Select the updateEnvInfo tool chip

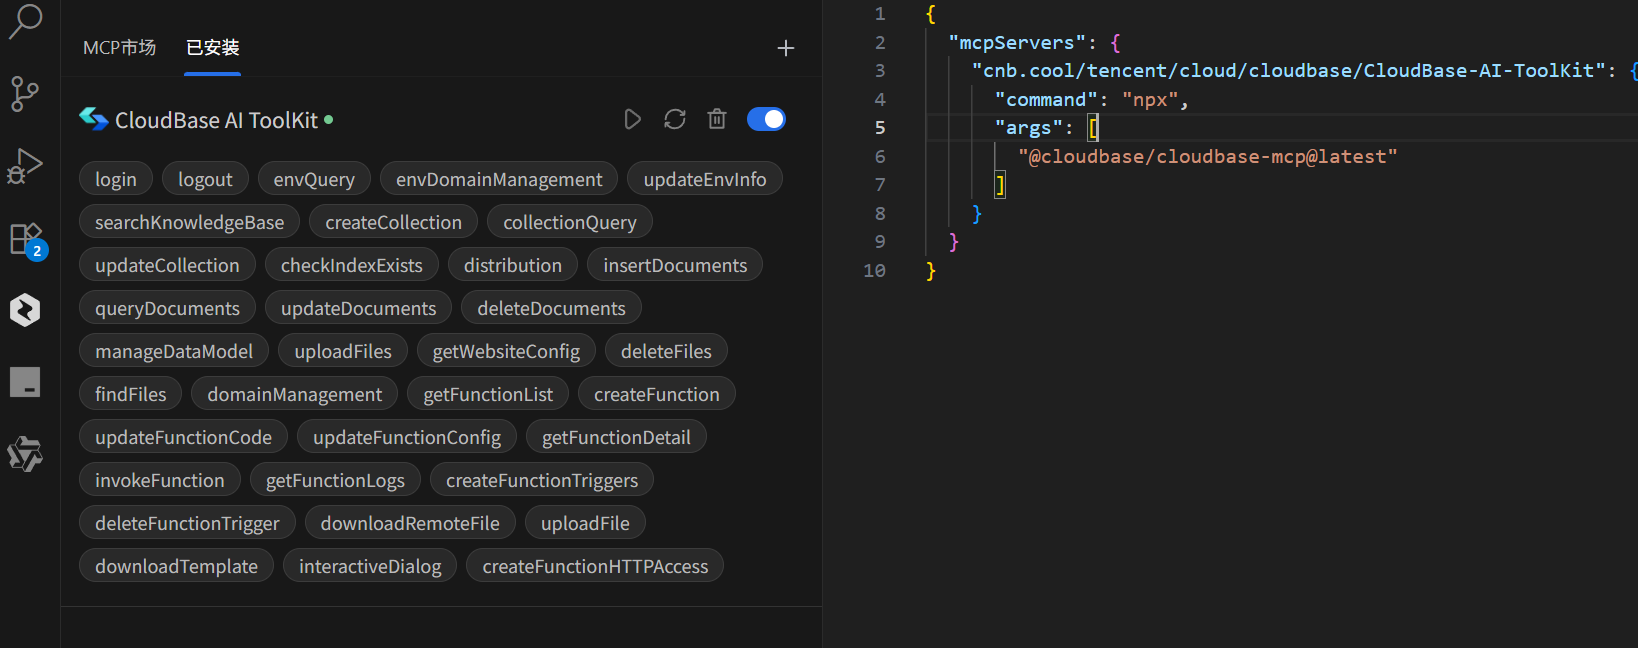click(x=705, y=179)
